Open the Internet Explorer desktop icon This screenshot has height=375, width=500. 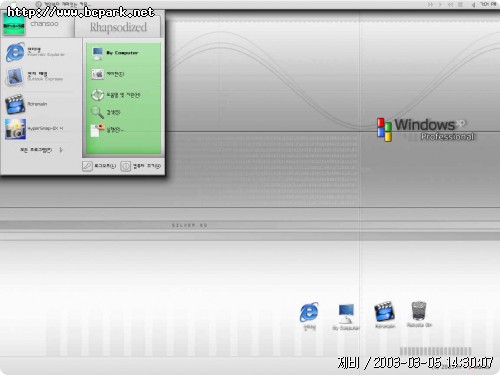pos(309,316)
